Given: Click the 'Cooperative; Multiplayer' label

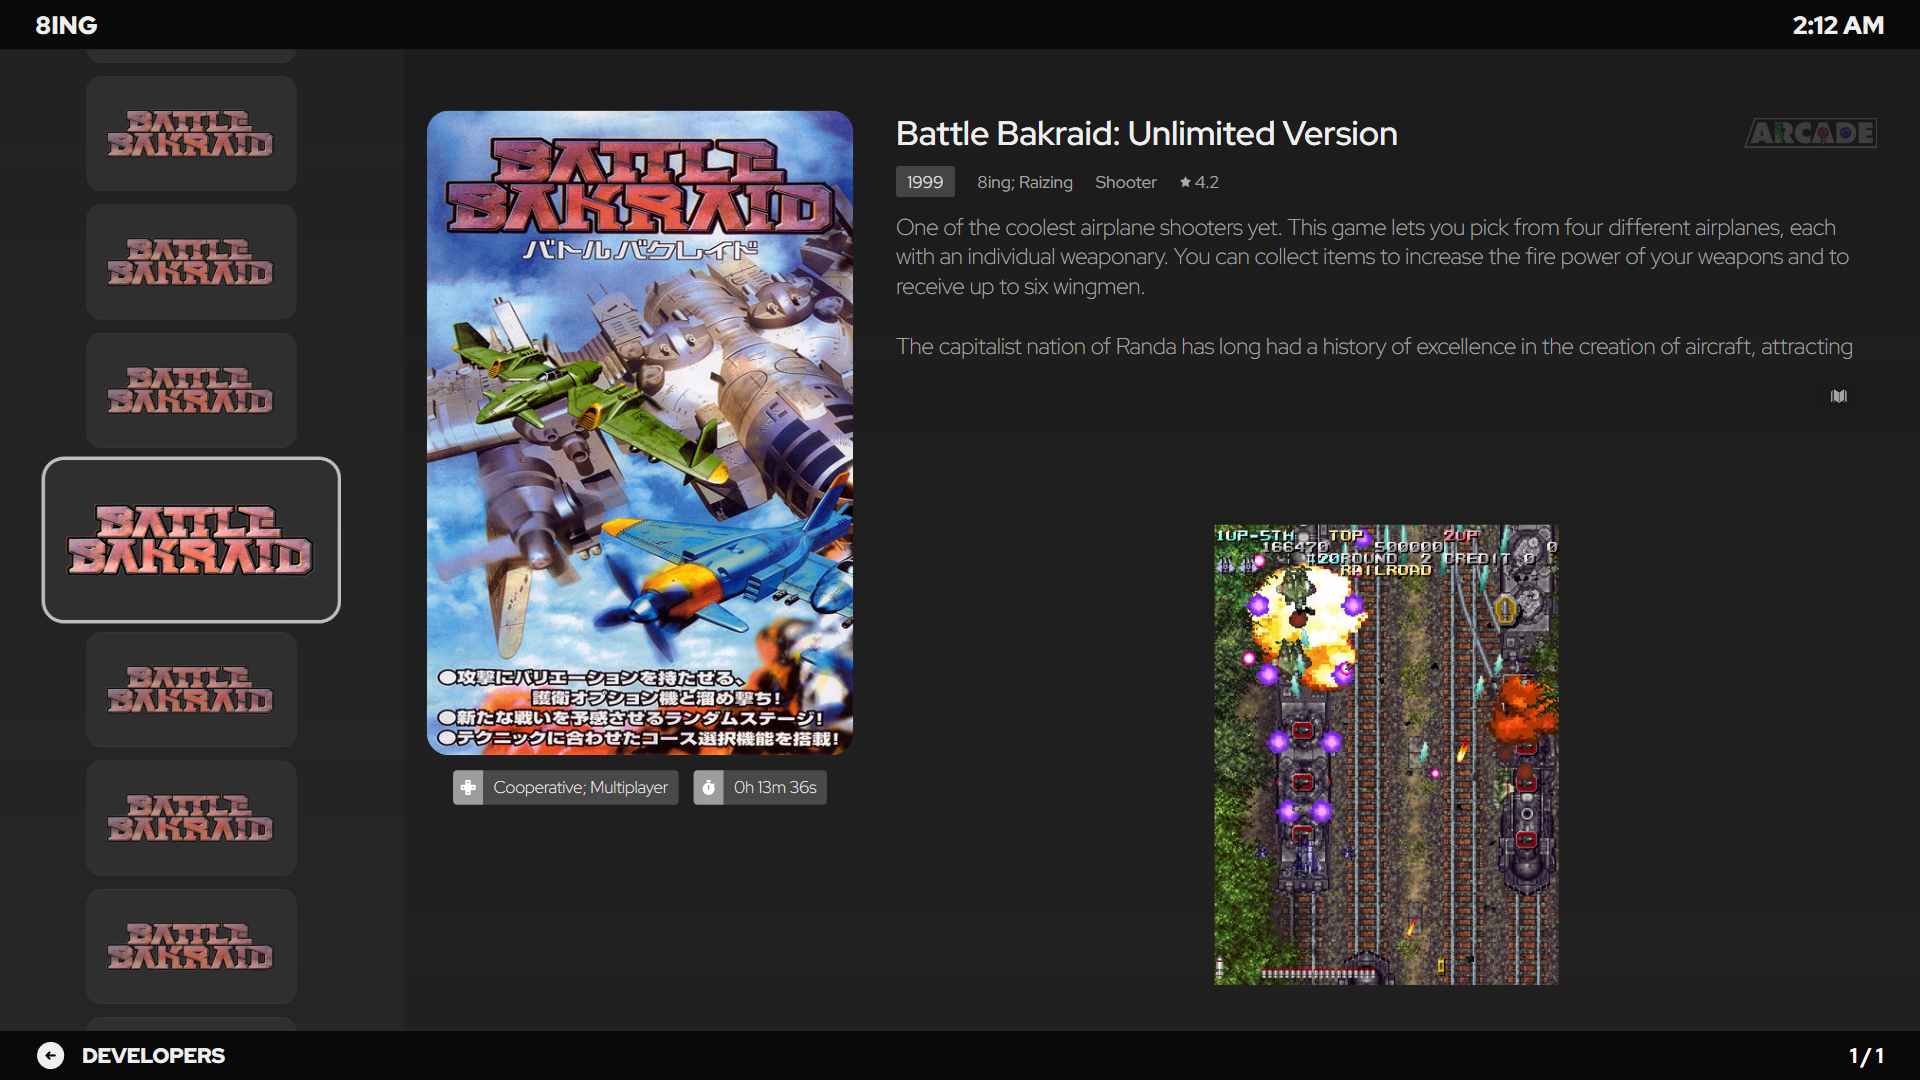Looking at the screenshot, I should pos(580,787).
